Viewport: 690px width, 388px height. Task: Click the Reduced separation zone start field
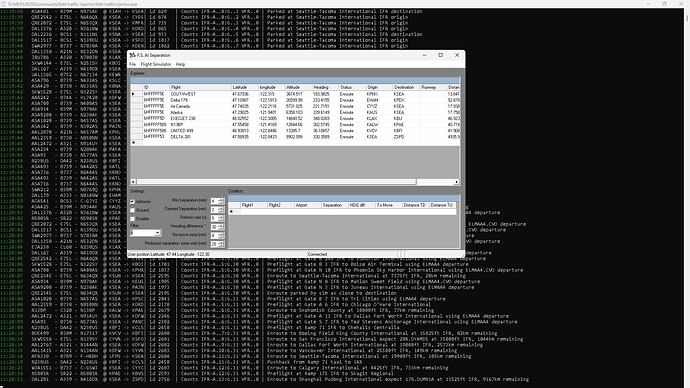(x=214, y=244)
